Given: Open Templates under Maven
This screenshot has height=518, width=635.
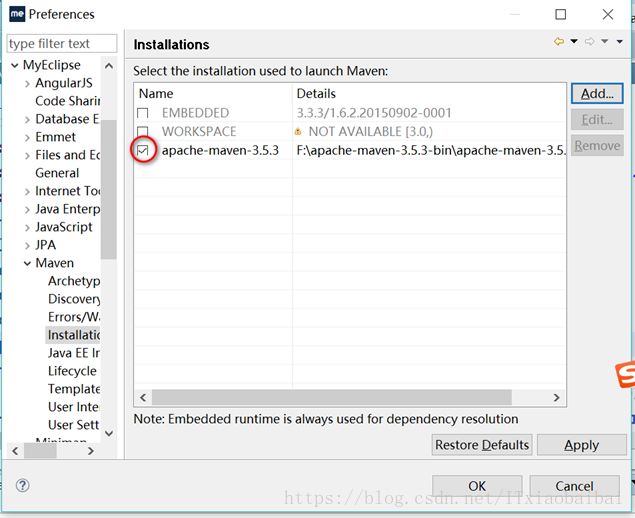Looking at the screenshot, I should pyautogui.click(x=74, y=389).
